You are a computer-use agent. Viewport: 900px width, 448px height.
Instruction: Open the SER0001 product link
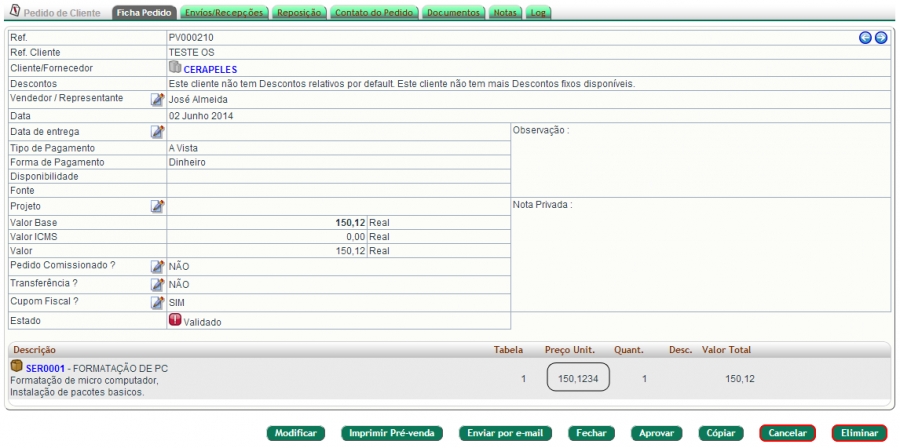pyautogui.click(x=47, y=368)
